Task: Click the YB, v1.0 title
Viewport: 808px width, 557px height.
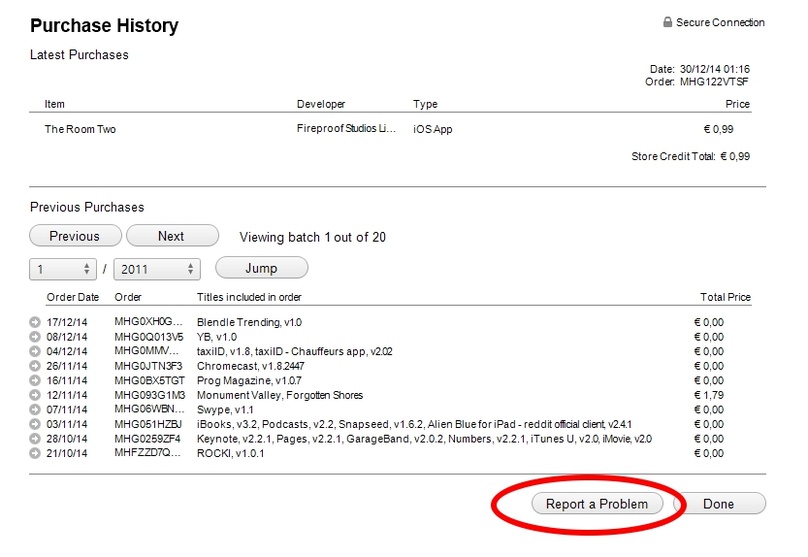Action: (217, 337)
